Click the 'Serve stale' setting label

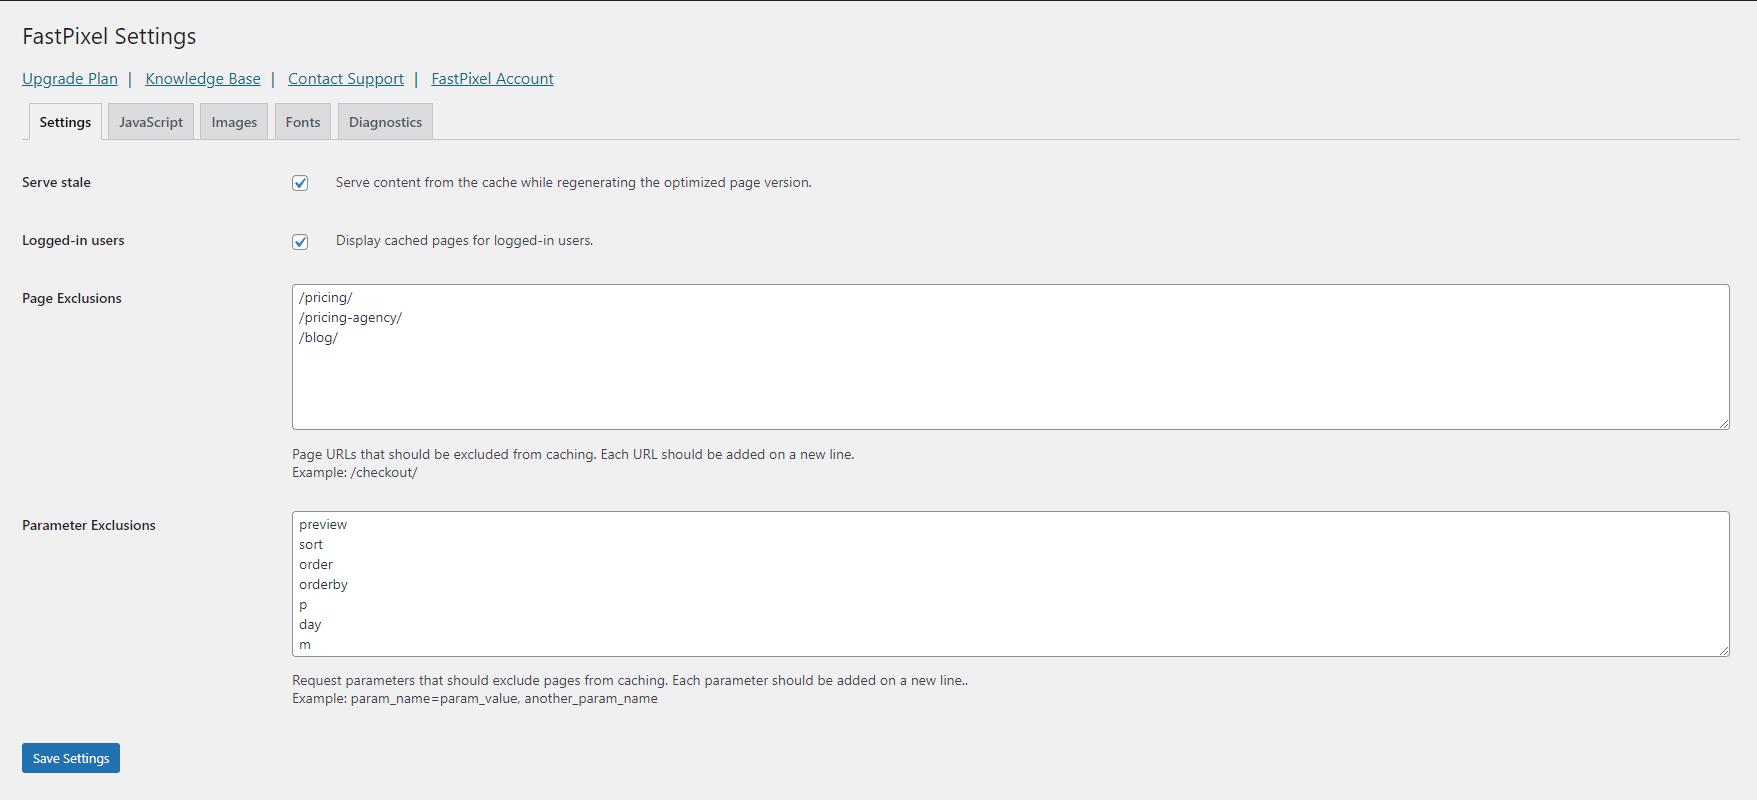[56, 182]
